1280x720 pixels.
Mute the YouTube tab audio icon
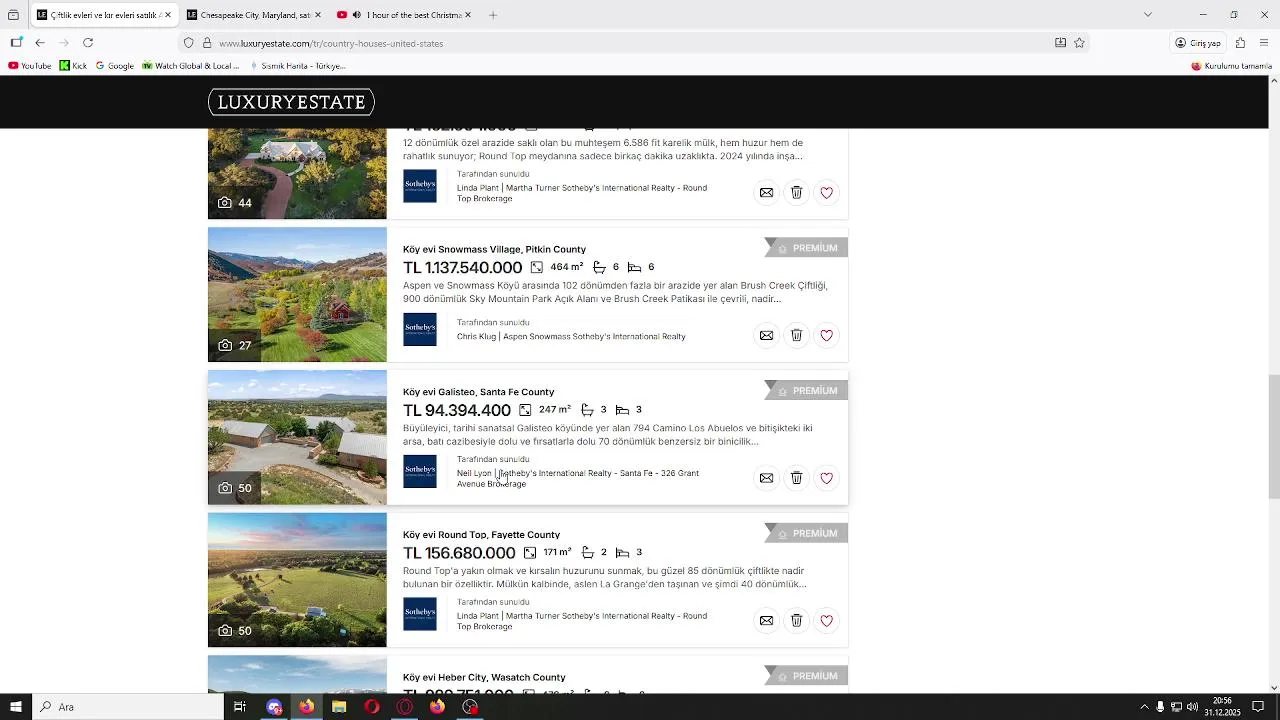[356, 15]
